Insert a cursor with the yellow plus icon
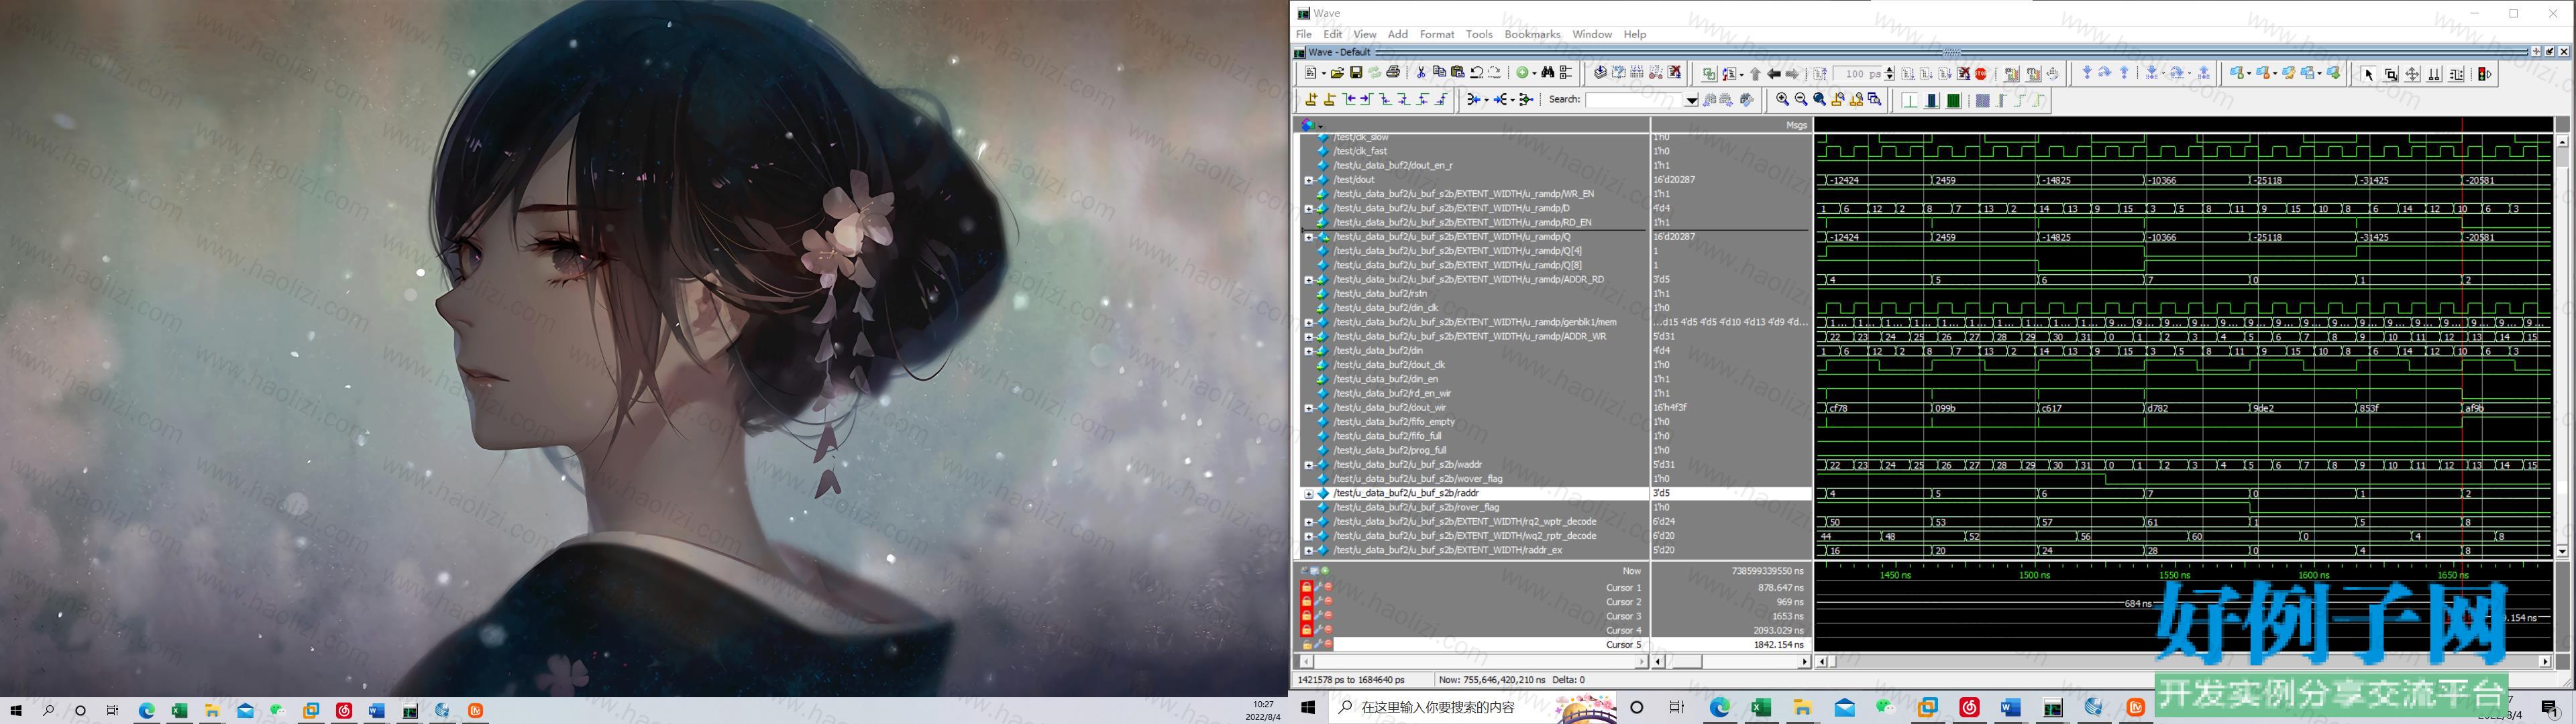 point(1312,99)
